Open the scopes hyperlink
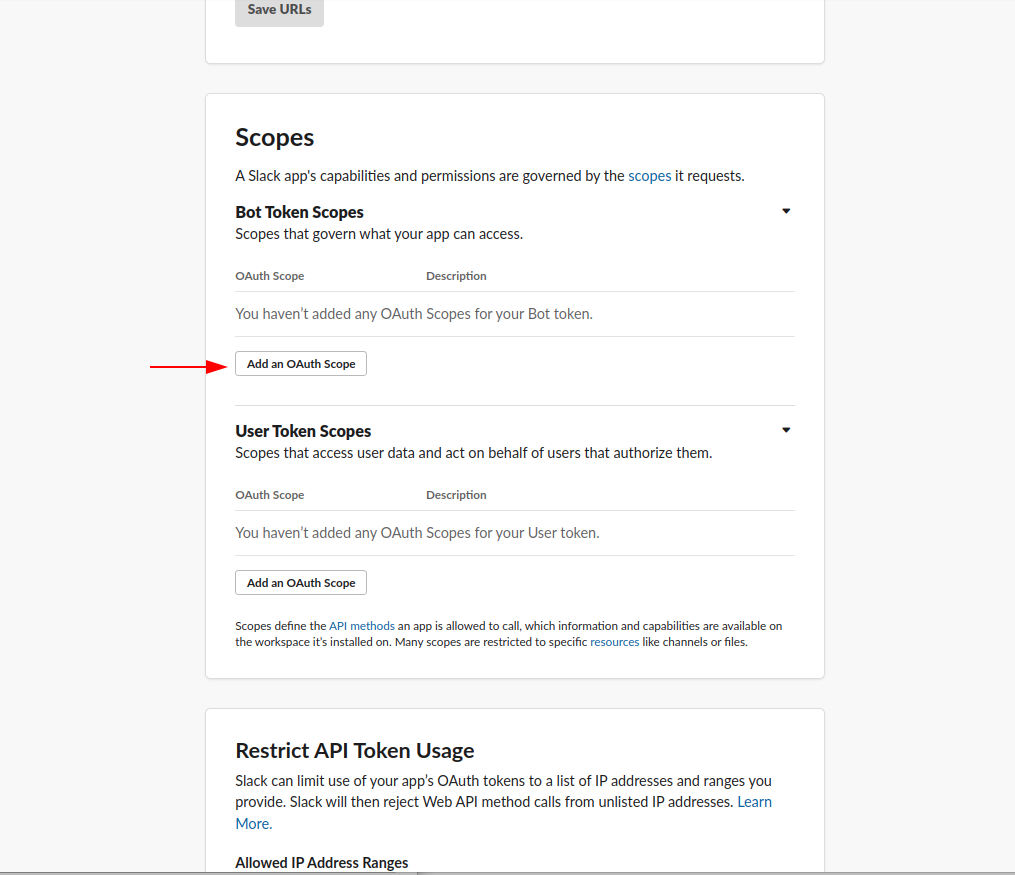The height and width of the screenshot is (875, 1015). click(649, 175)
